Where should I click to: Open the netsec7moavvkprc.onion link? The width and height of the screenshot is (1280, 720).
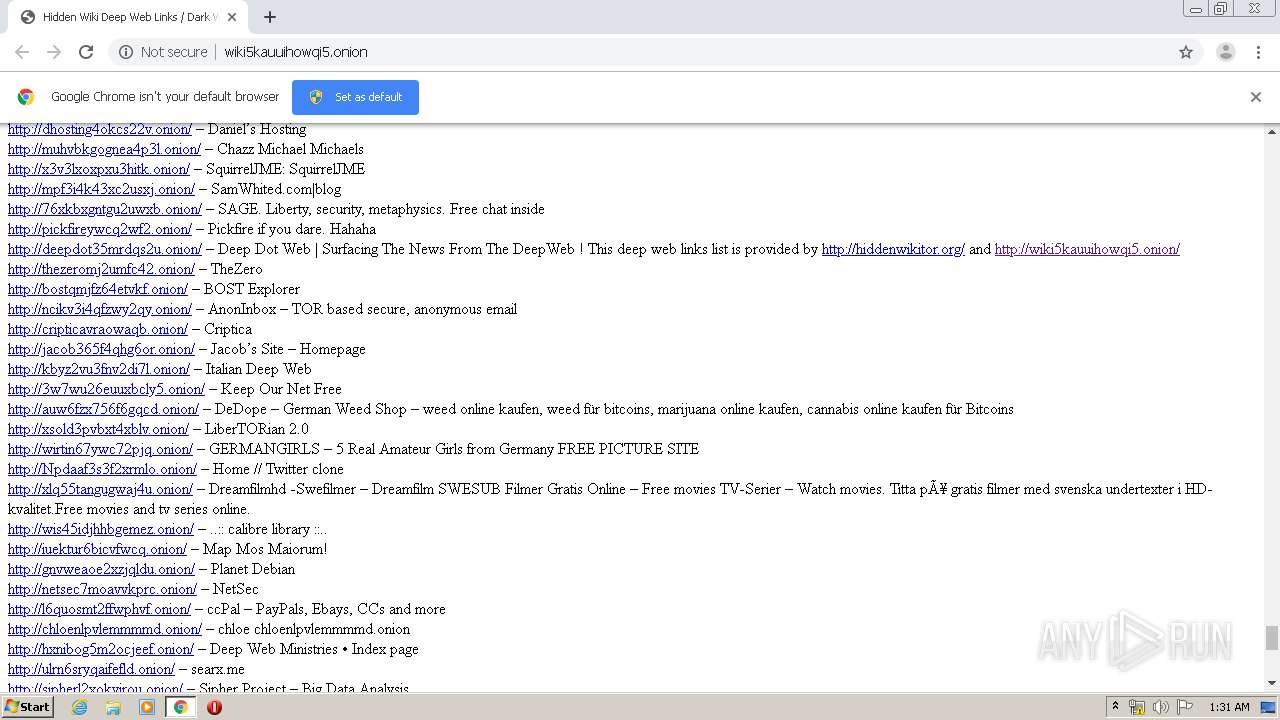102,589
